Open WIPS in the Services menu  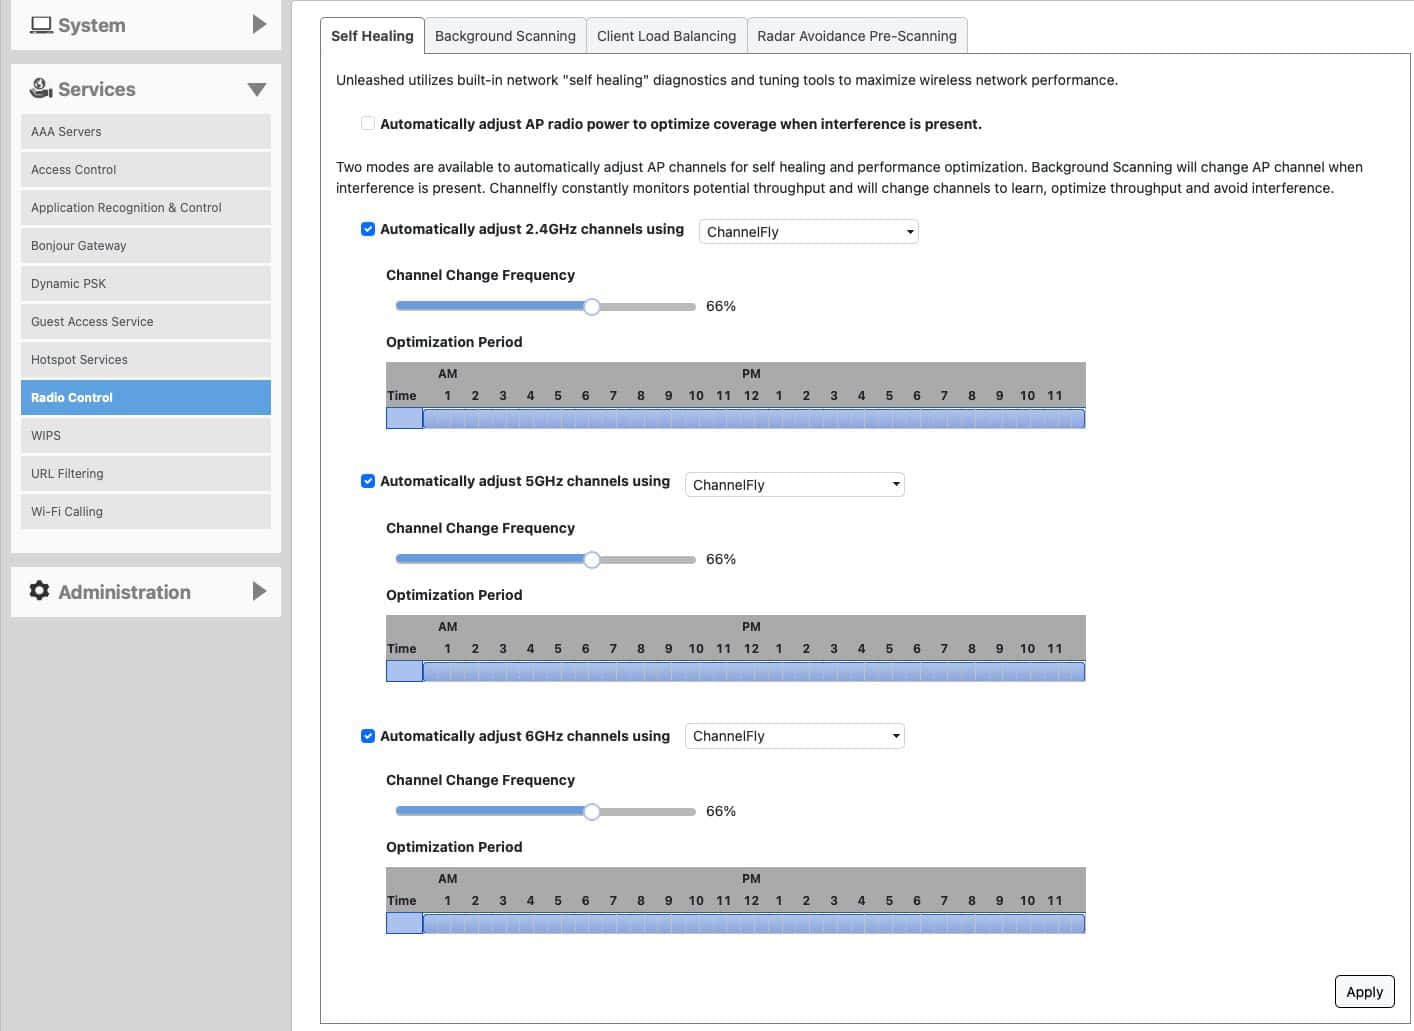pyautogui.click(x=146, y=435)
